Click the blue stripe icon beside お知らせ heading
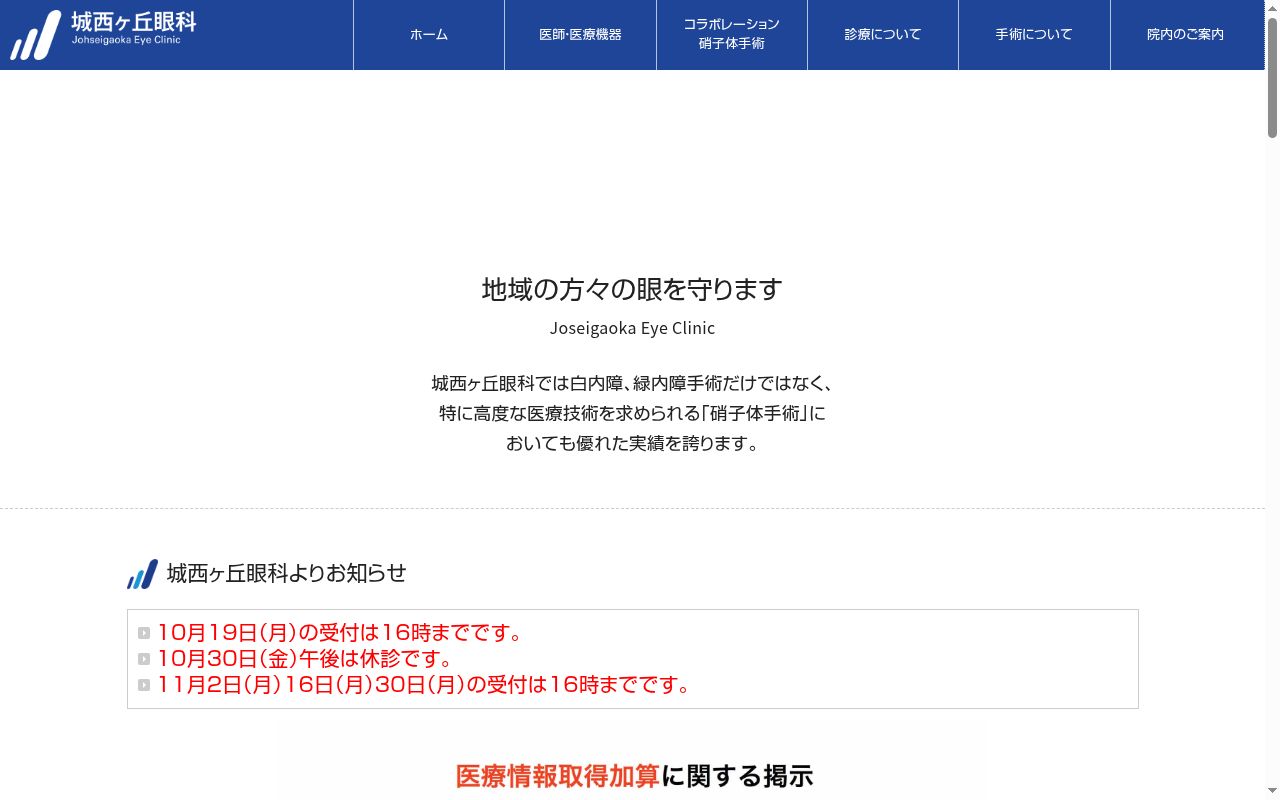The height and width of the screenshot is (800, 1280). click(142, 574)
